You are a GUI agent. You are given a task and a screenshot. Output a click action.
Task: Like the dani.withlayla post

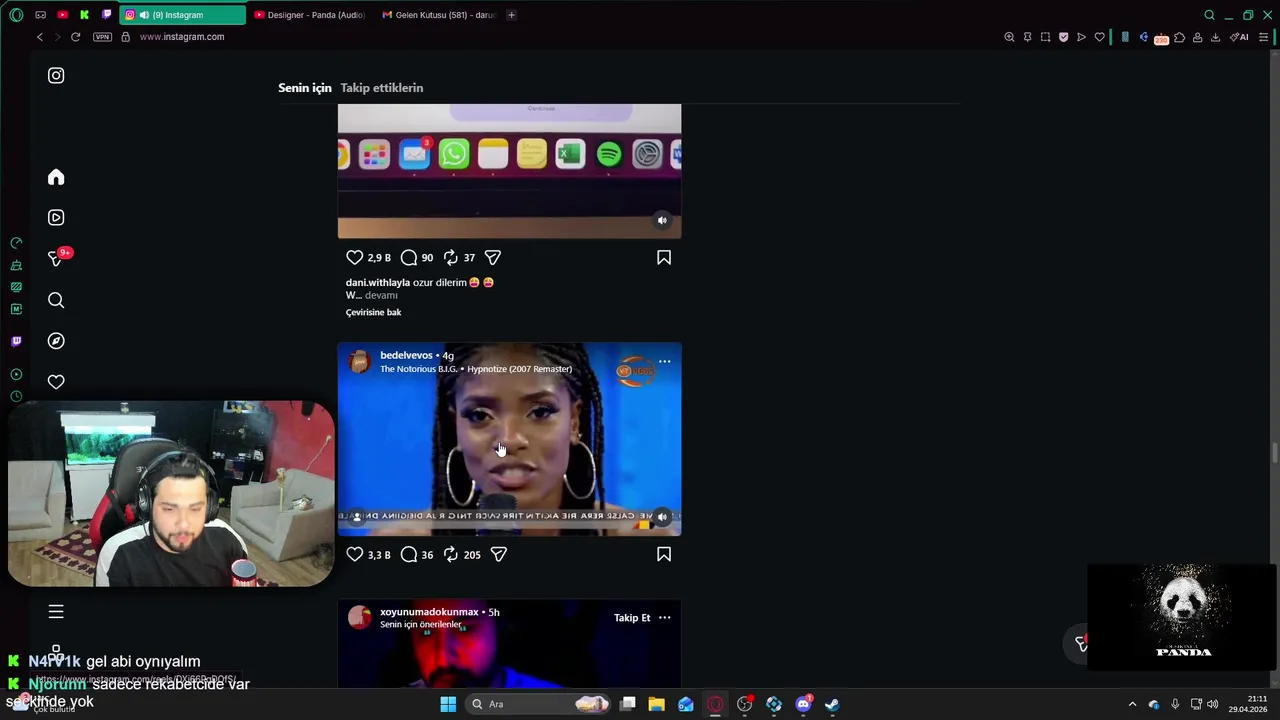354,257
